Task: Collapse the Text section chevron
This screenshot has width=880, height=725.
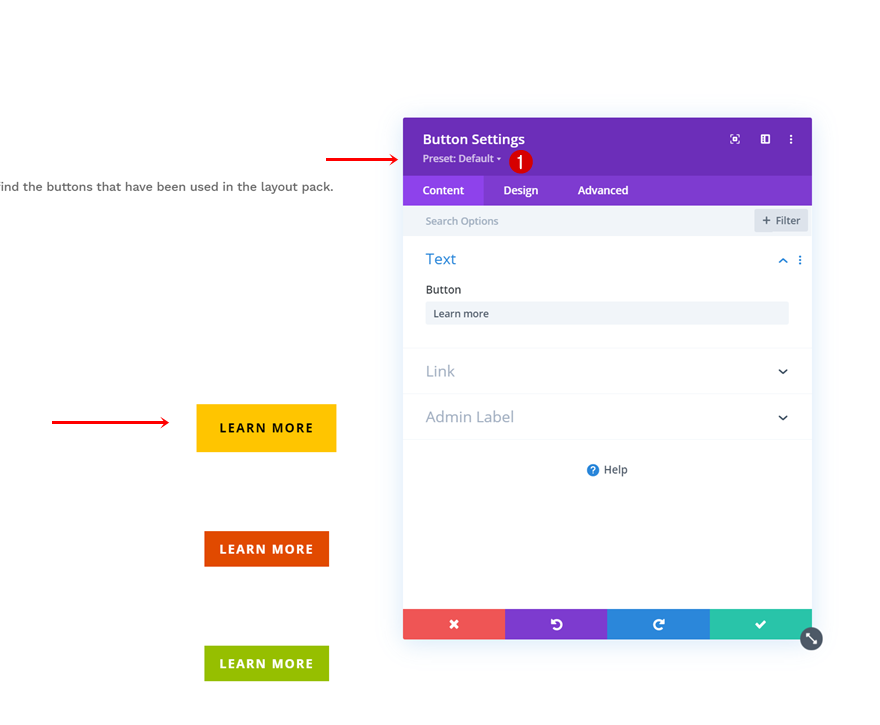Action: 783,260
